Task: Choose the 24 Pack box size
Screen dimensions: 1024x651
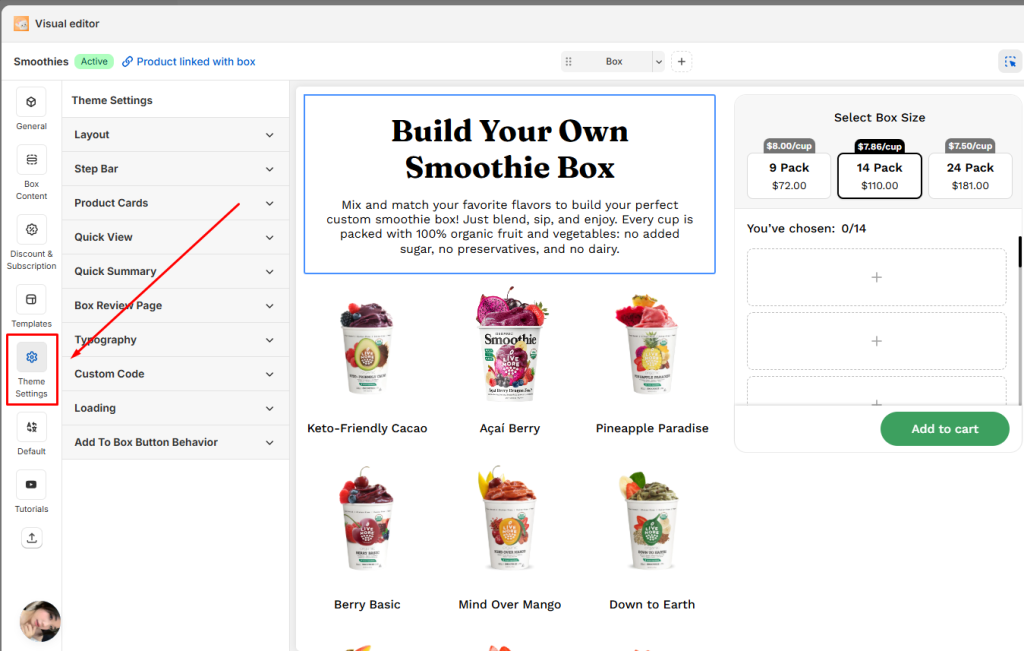Action: [x=970, y=176]
